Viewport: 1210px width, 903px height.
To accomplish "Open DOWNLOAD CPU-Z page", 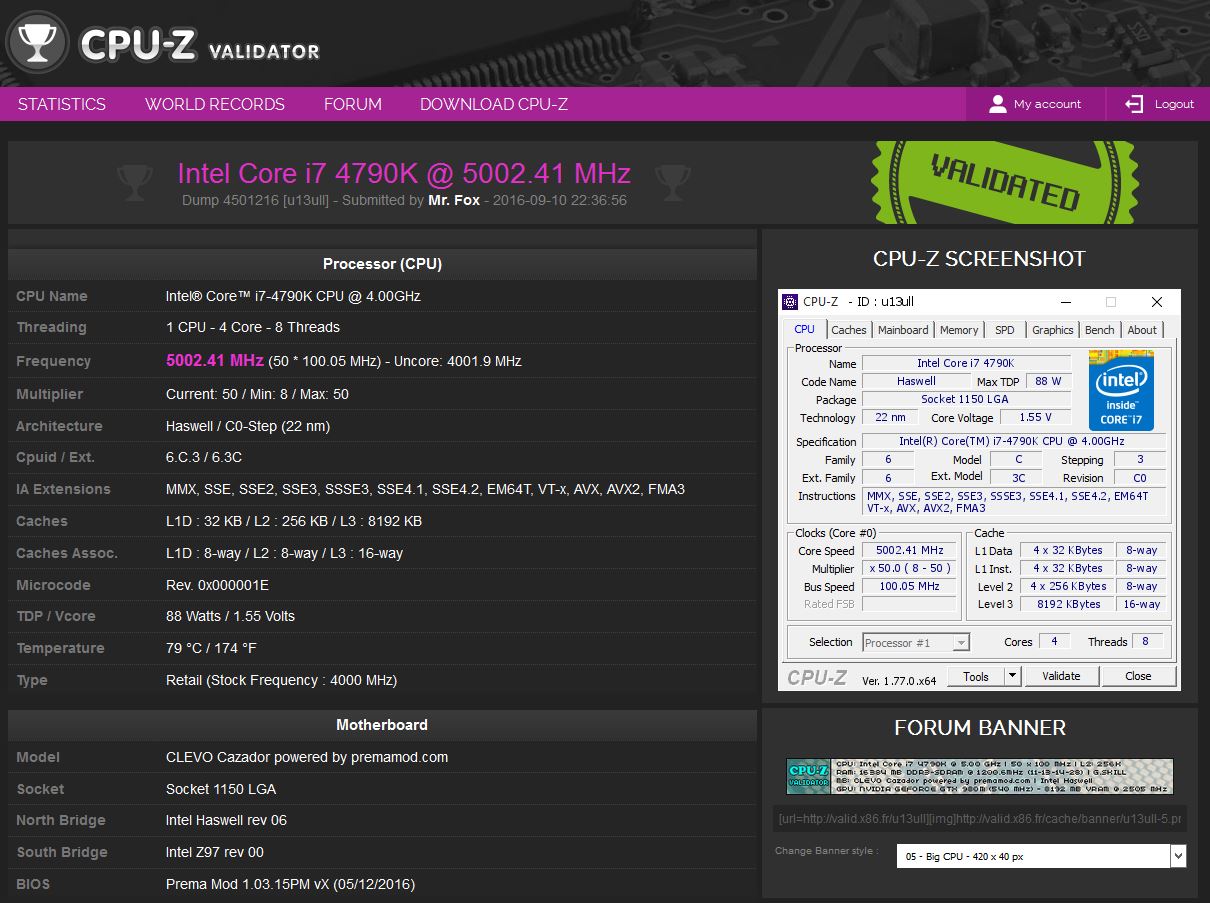I will (494, 104).
